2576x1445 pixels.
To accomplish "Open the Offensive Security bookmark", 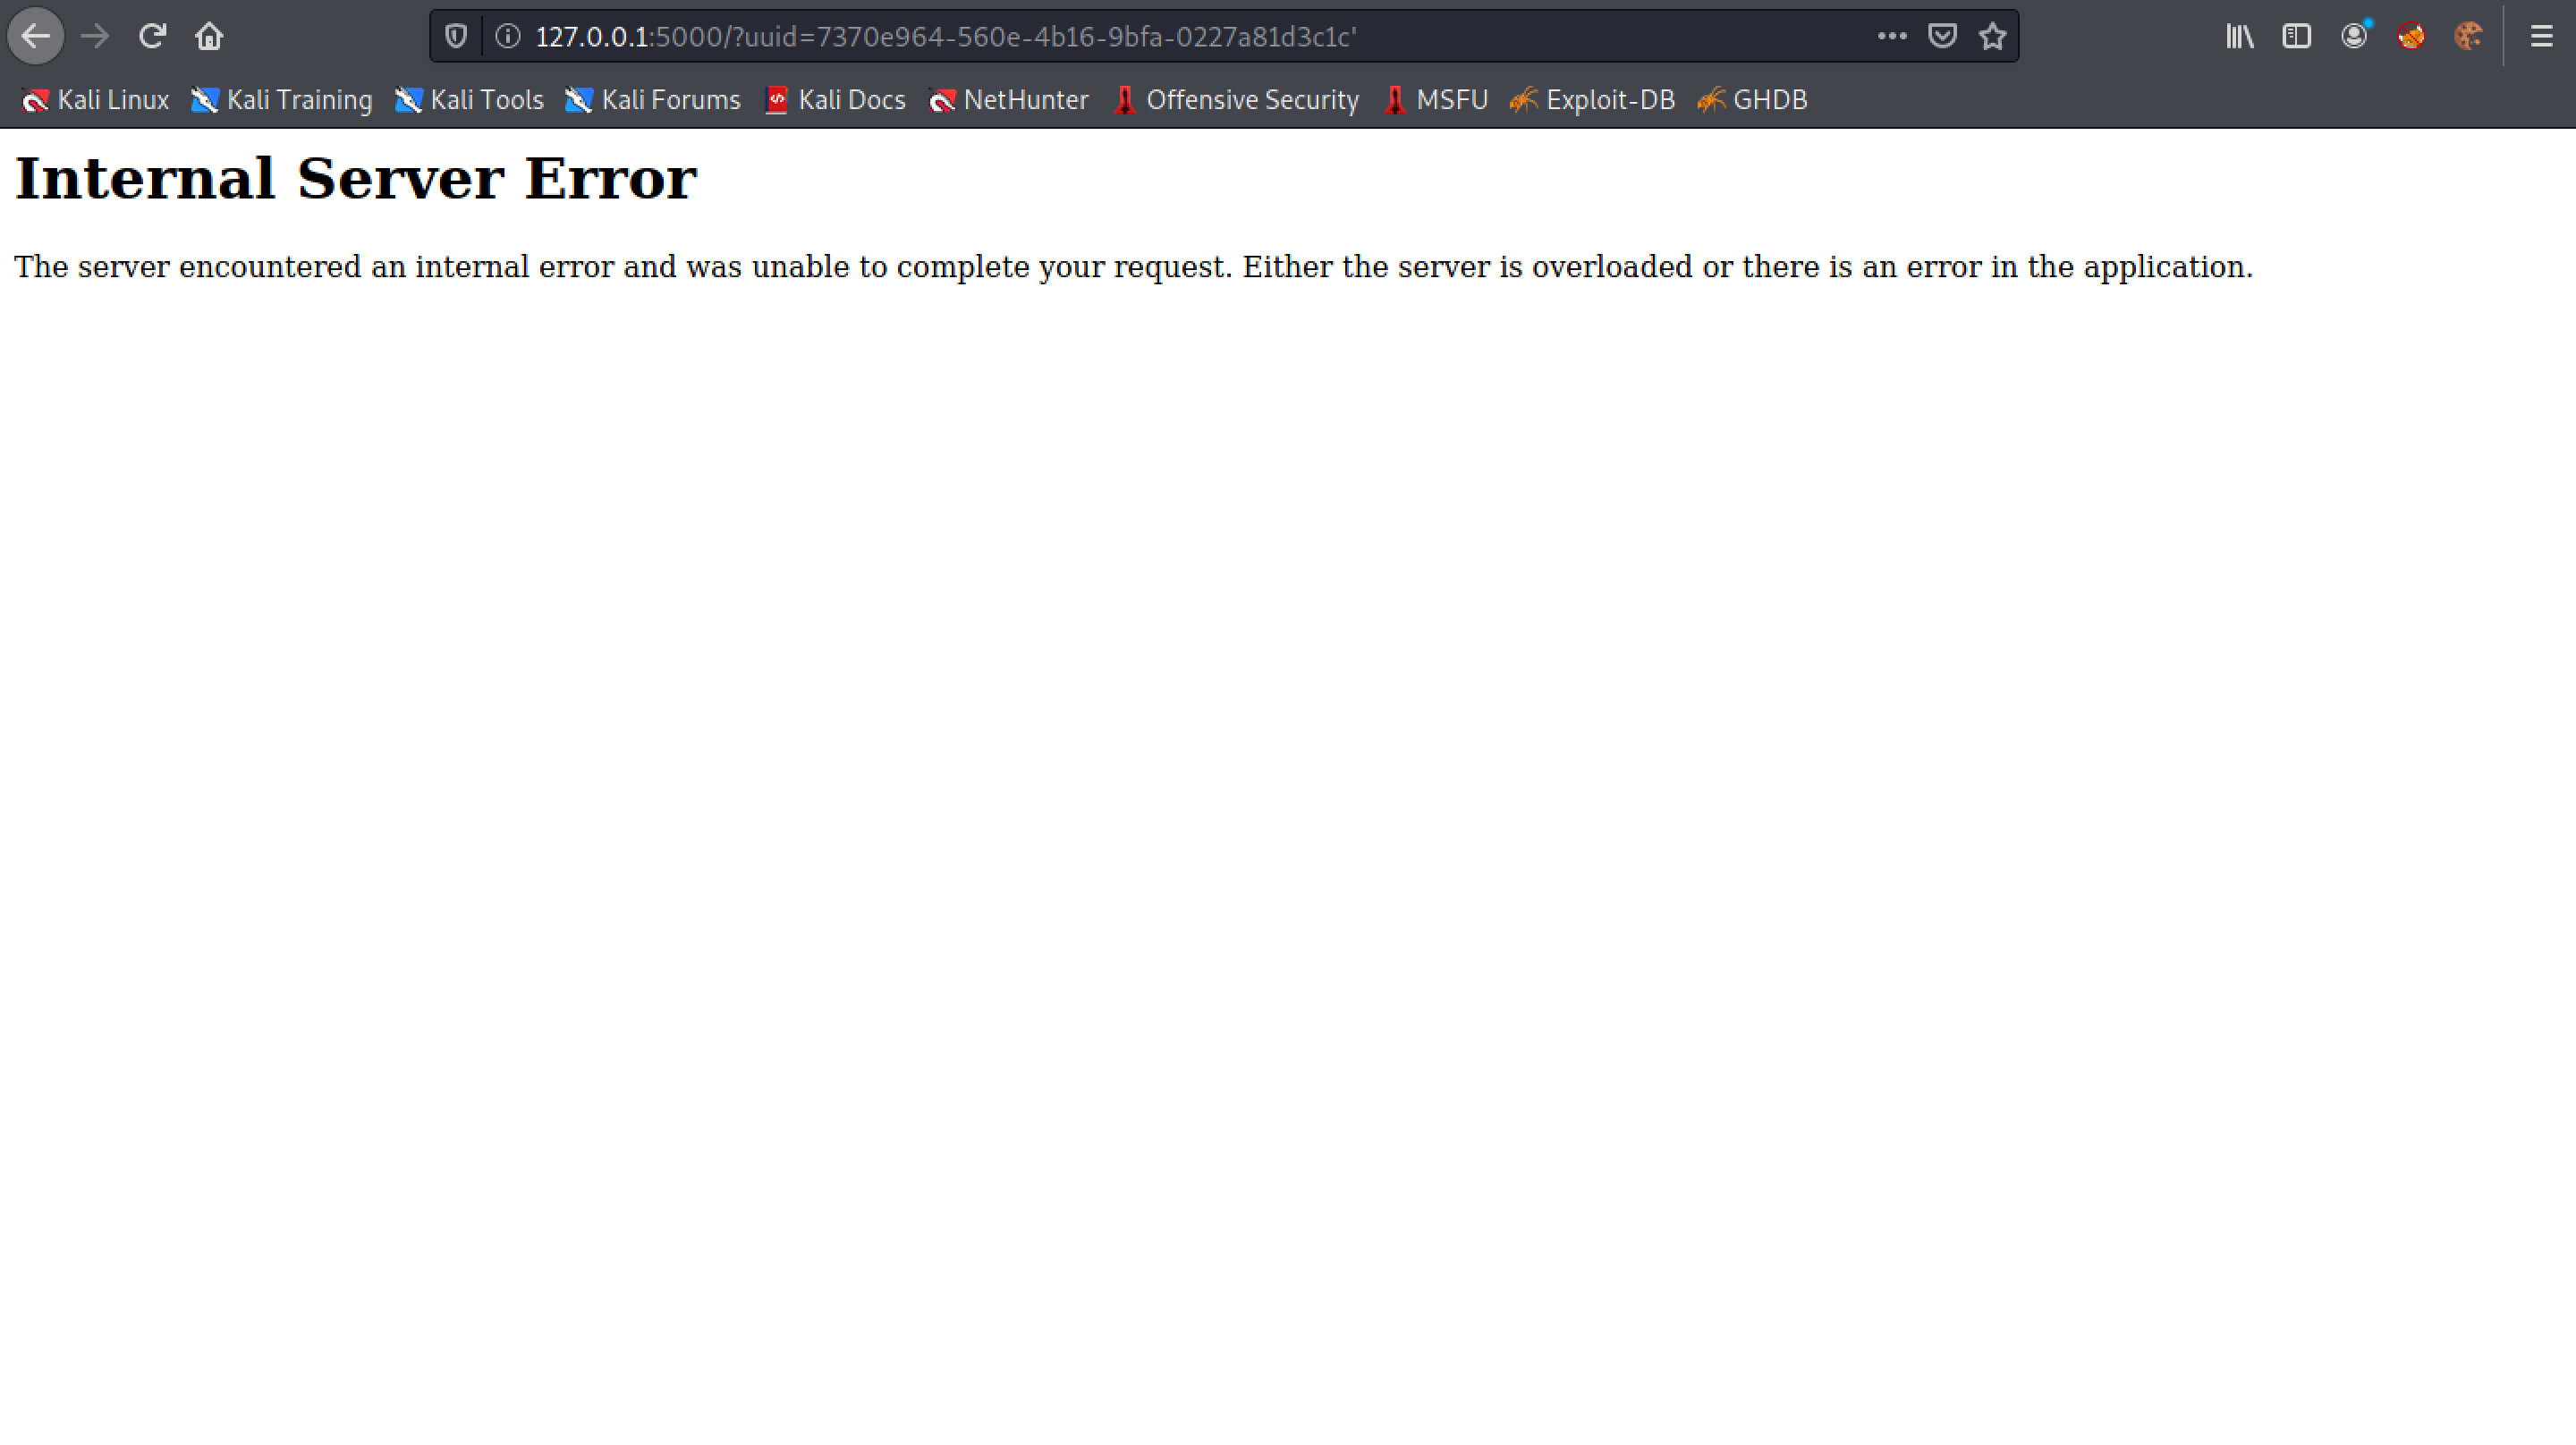I will click(x=1236, y=100).
